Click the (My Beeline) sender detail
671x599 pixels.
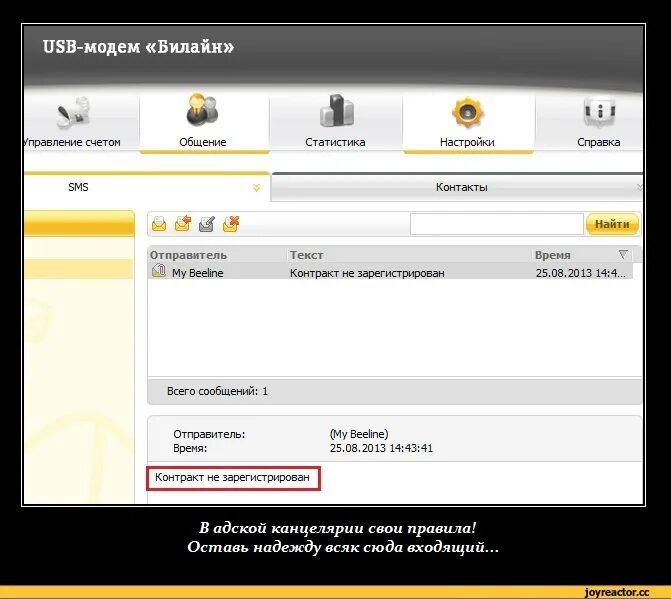359,434
